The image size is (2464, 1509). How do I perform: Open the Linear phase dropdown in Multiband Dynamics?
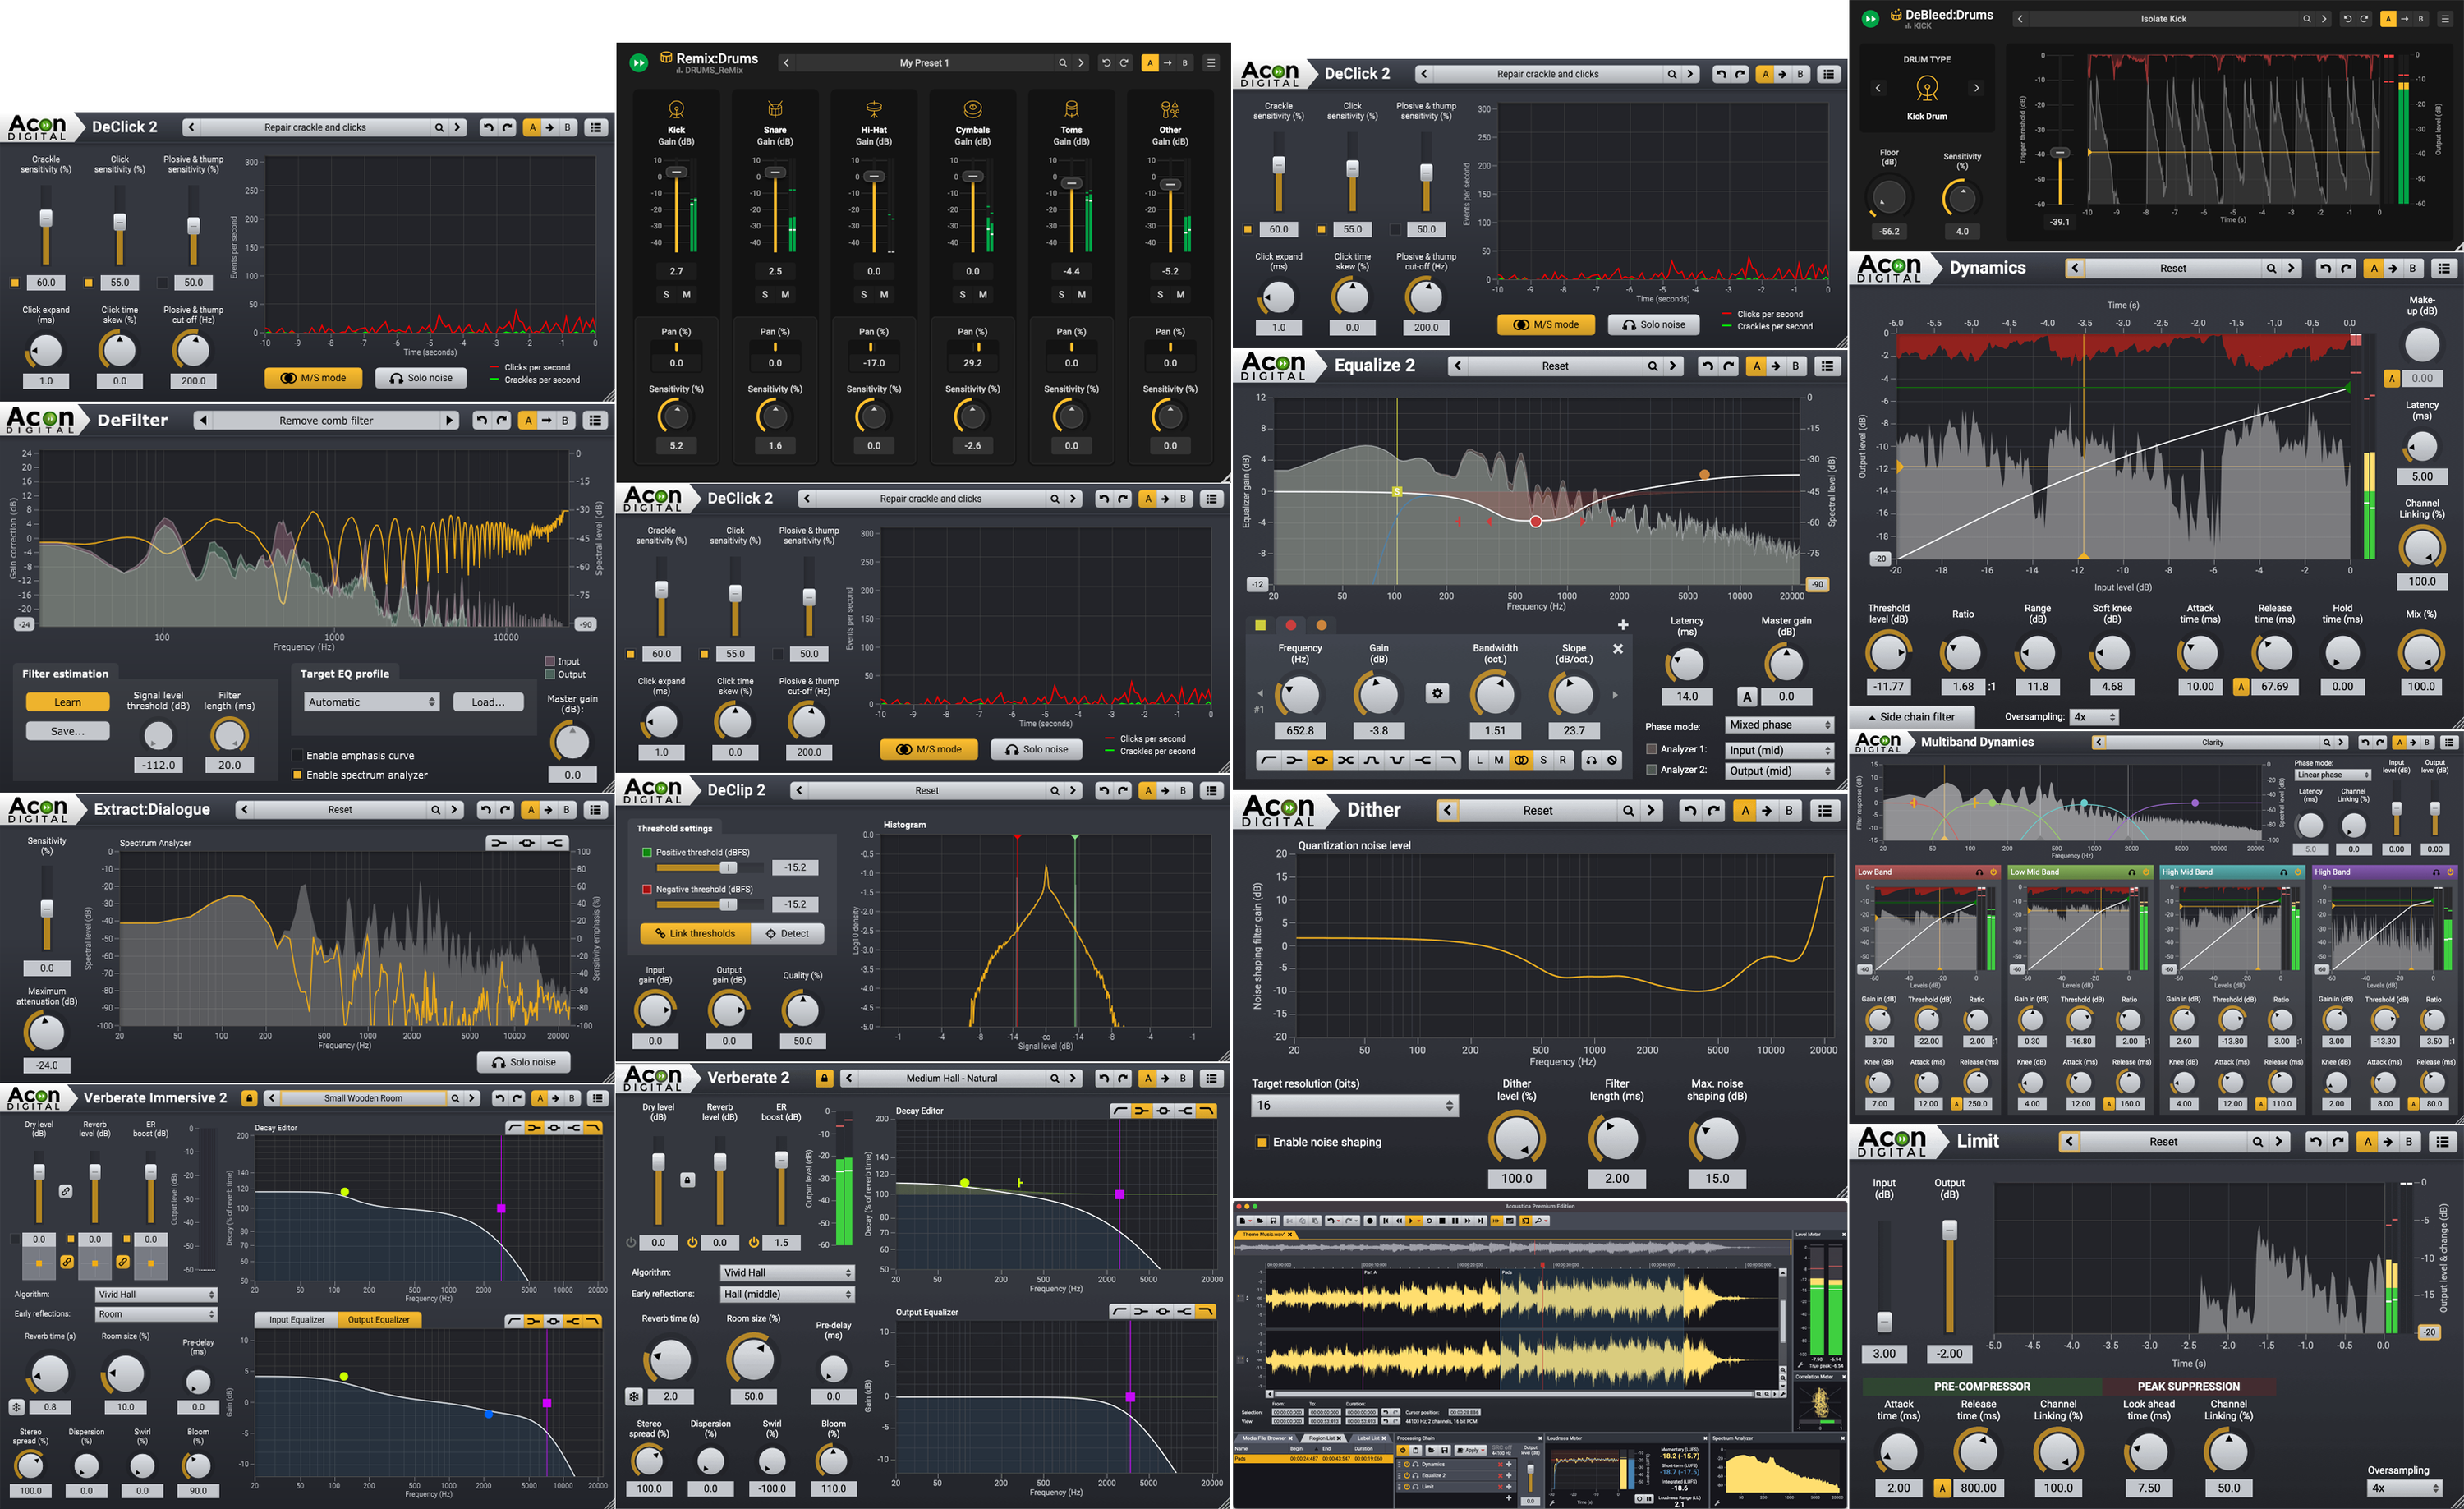(2333, 775)
